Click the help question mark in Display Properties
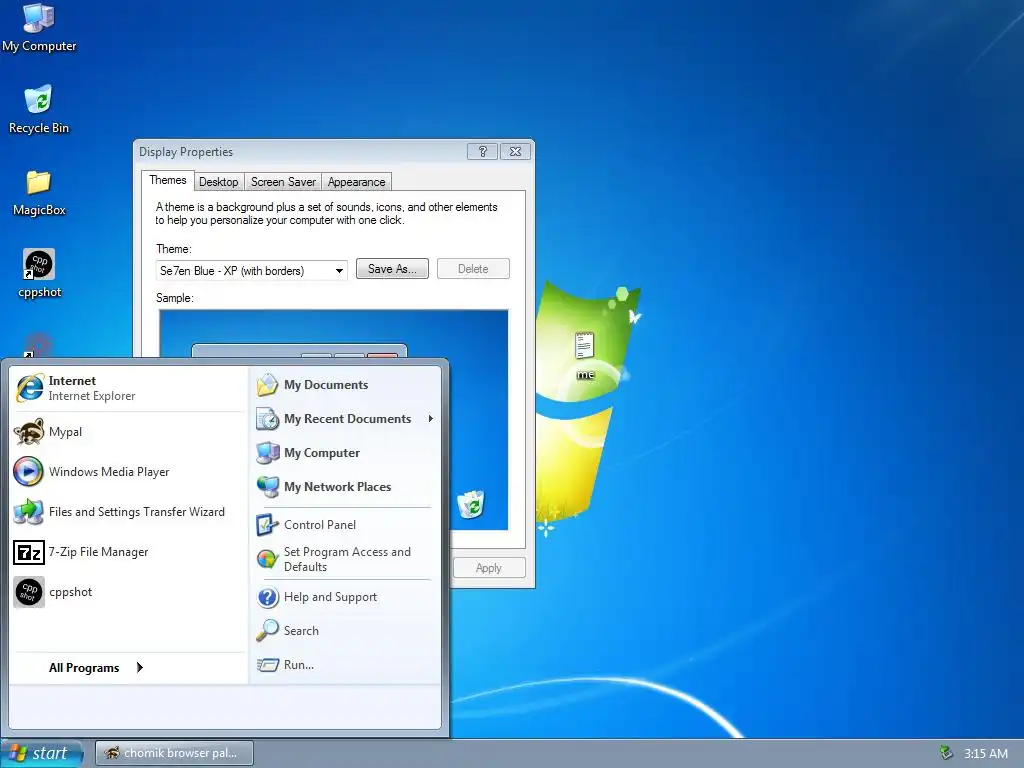Image resolution: width=1024 pixels, height=768 pixels. (483, 152)
